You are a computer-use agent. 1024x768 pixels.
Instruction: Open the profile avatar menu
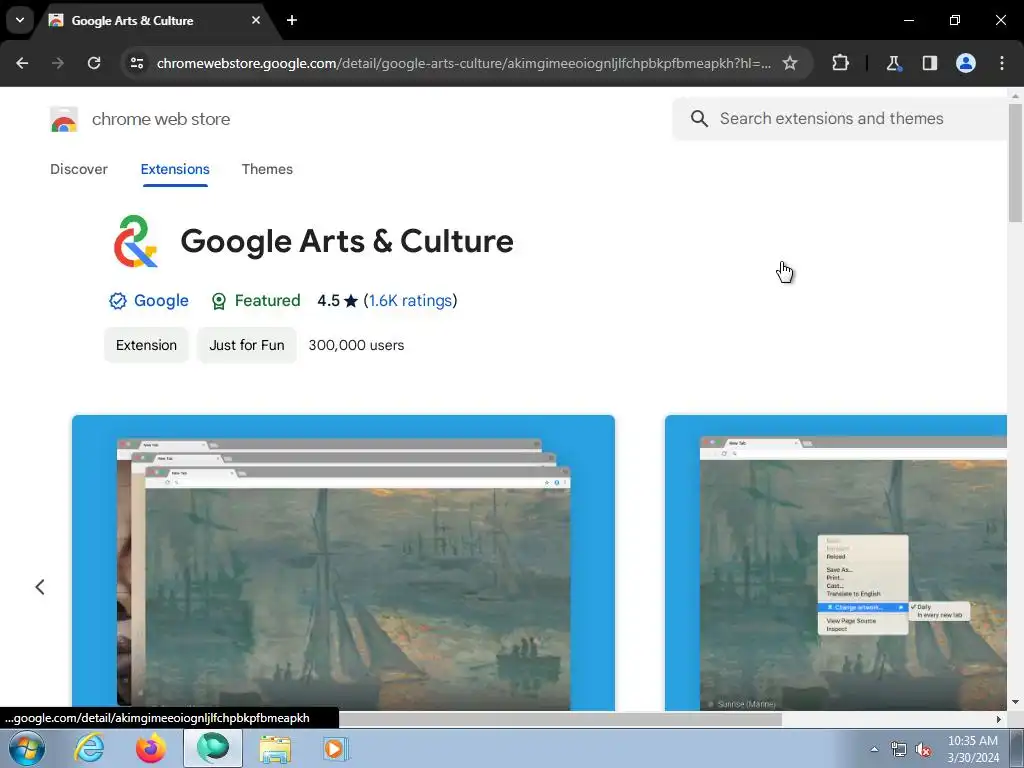966,63
